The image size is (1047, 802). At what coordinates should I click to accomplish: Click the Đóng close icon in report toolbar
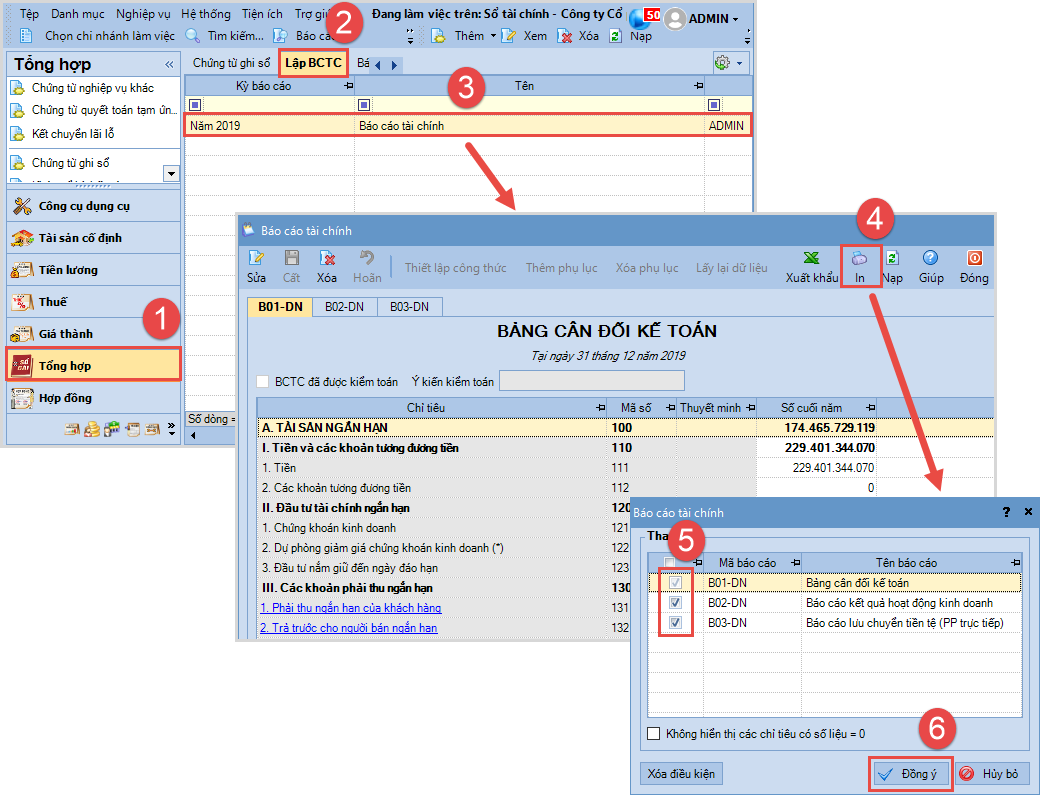[x=974, y=259]
